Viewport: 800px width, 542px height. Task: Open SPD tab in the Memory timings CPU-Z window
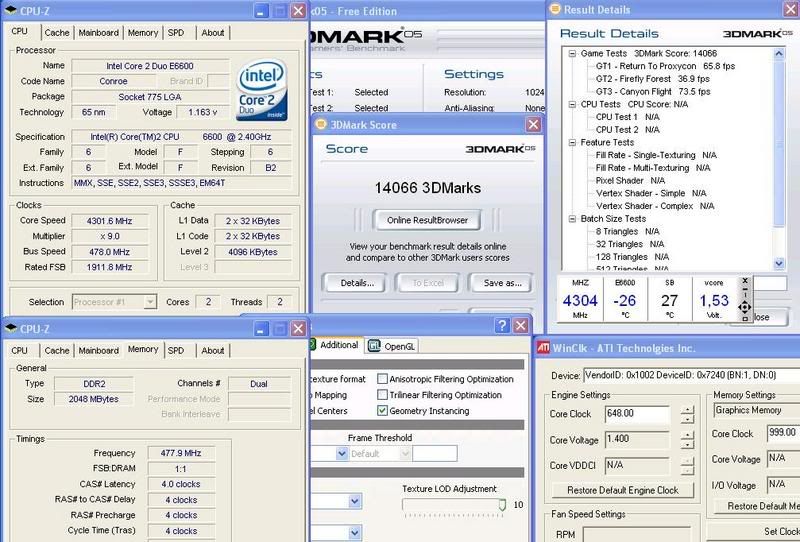[x=176, y=351]
